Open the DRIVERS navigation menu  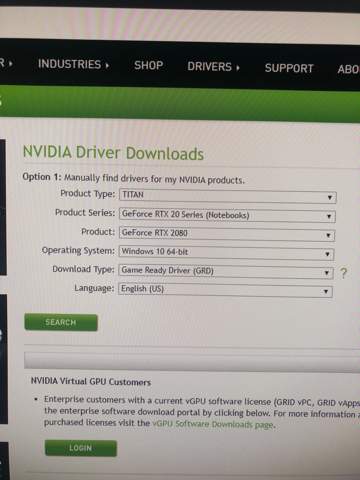click(213, 67)
